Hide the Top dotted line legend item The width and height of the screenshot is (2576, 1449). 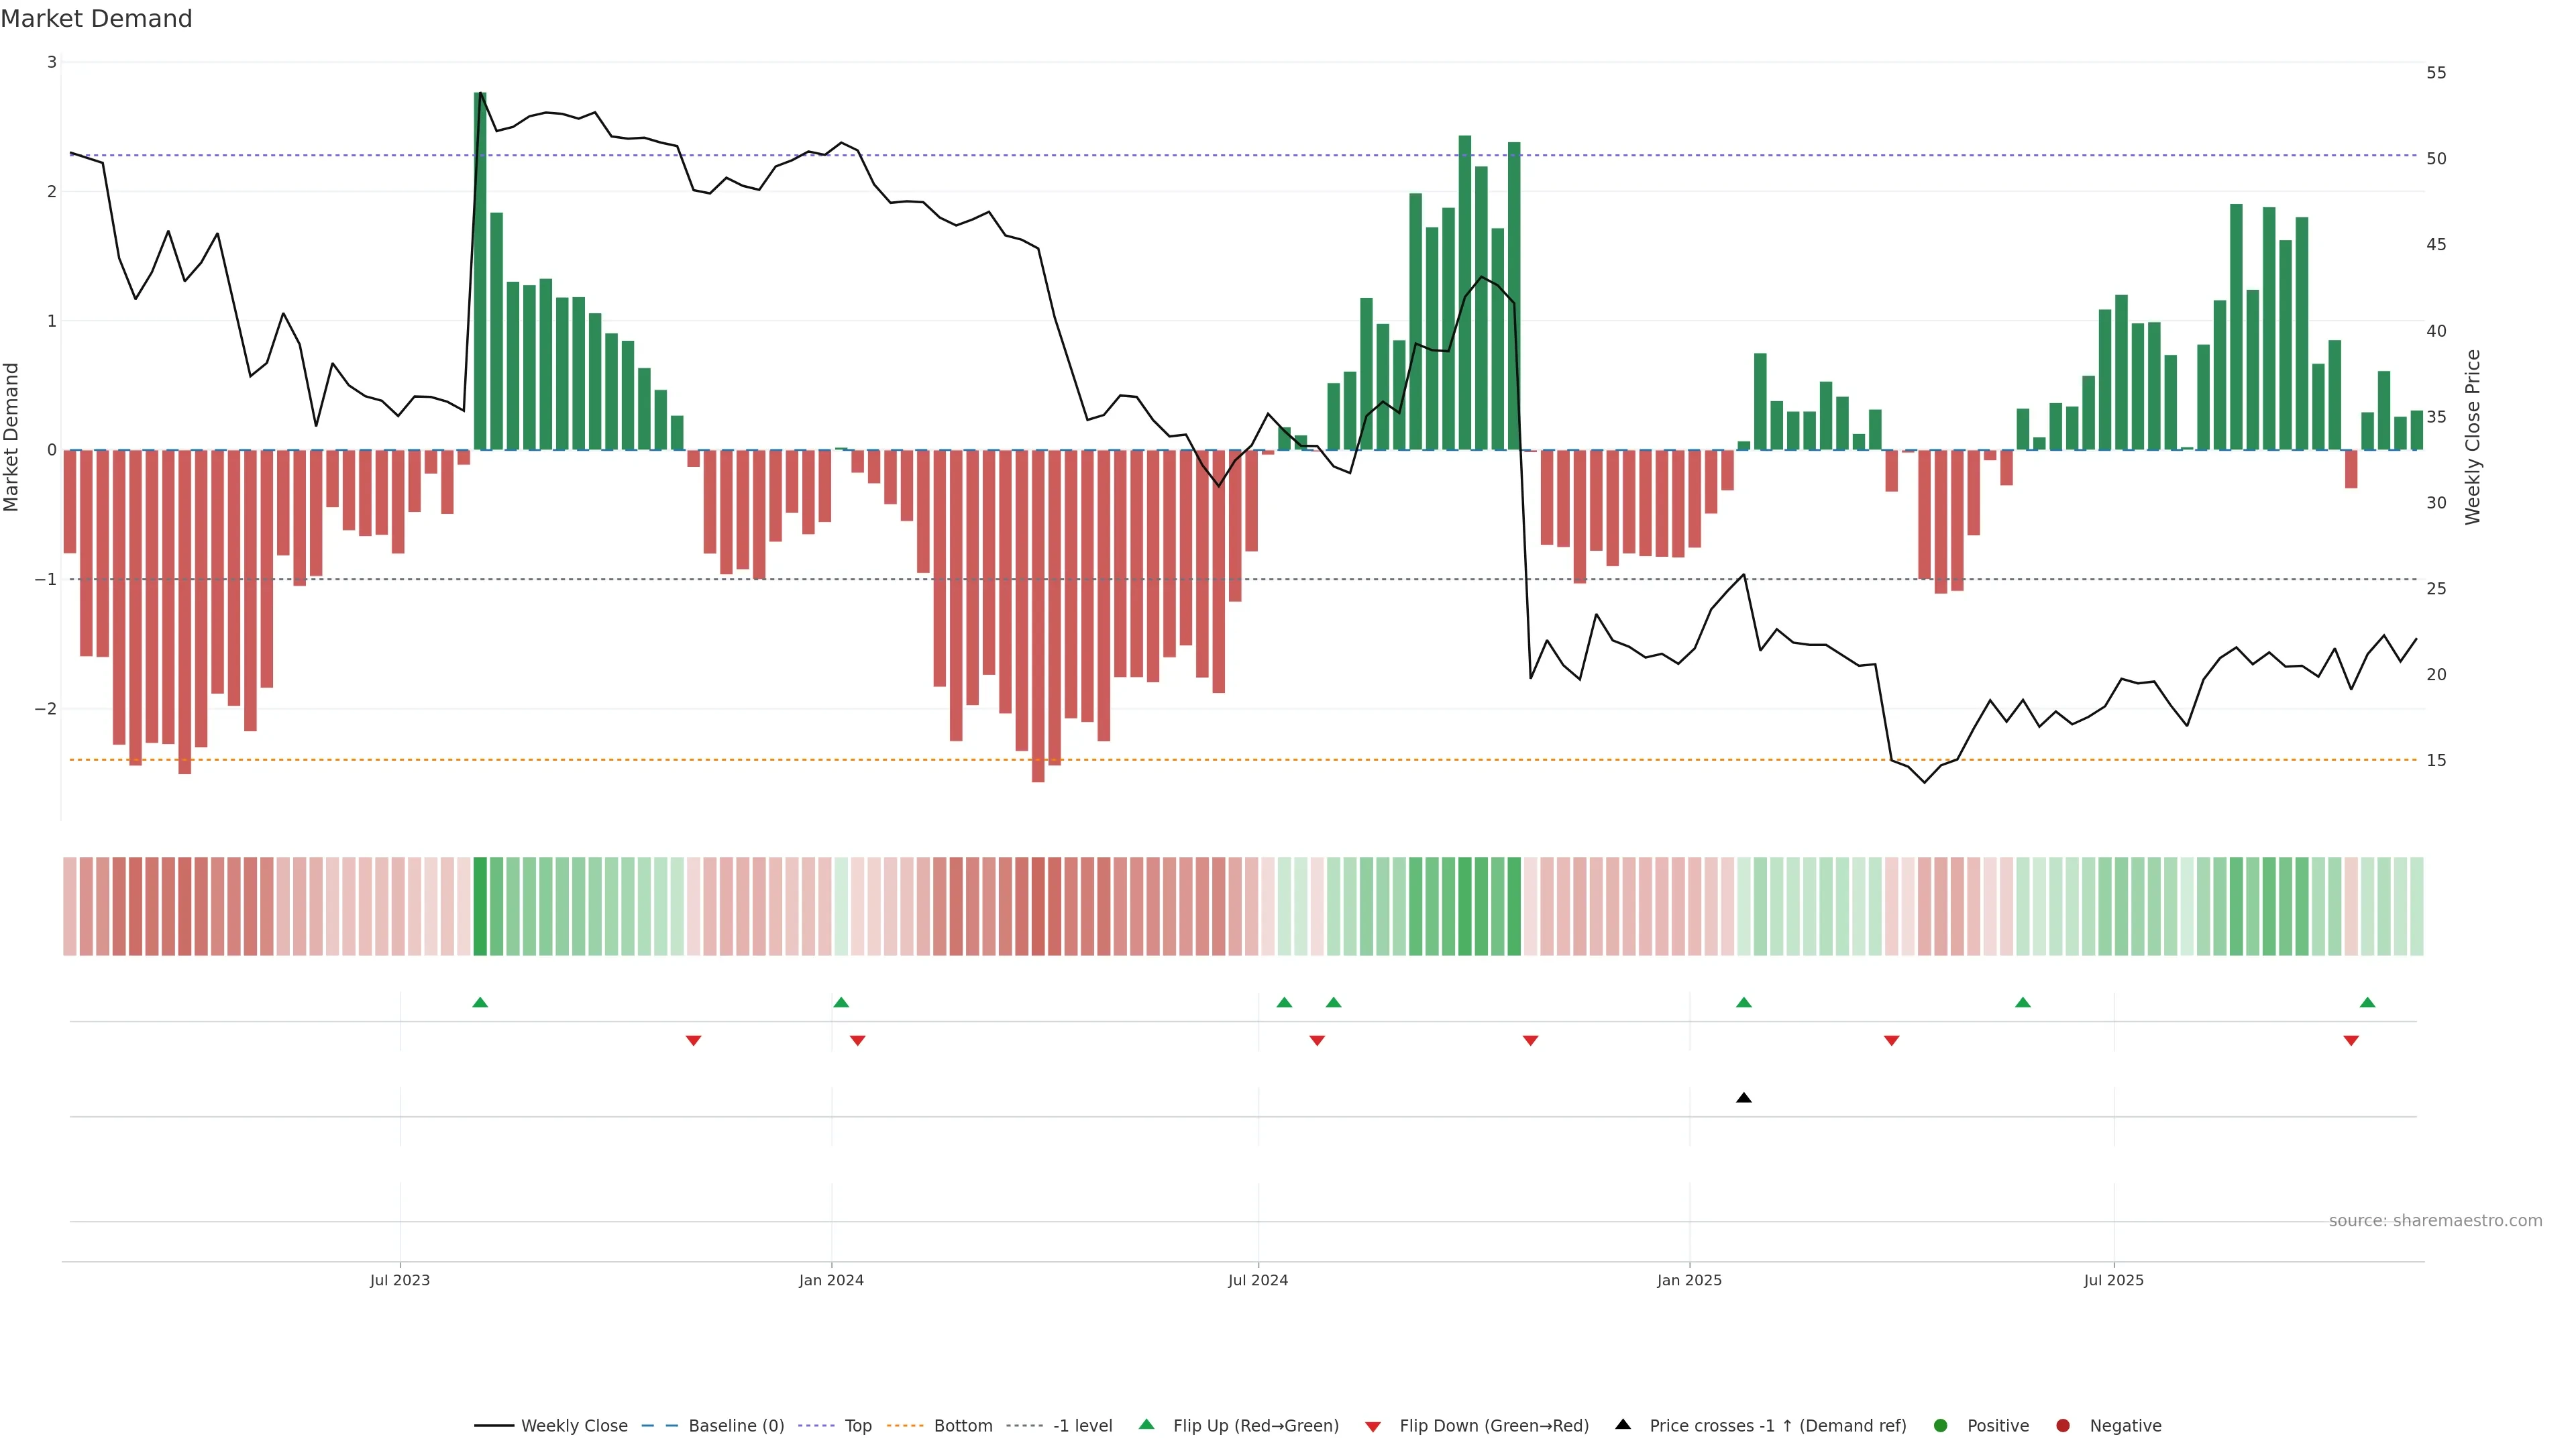pyautogui.click(x=857, y=1426)
